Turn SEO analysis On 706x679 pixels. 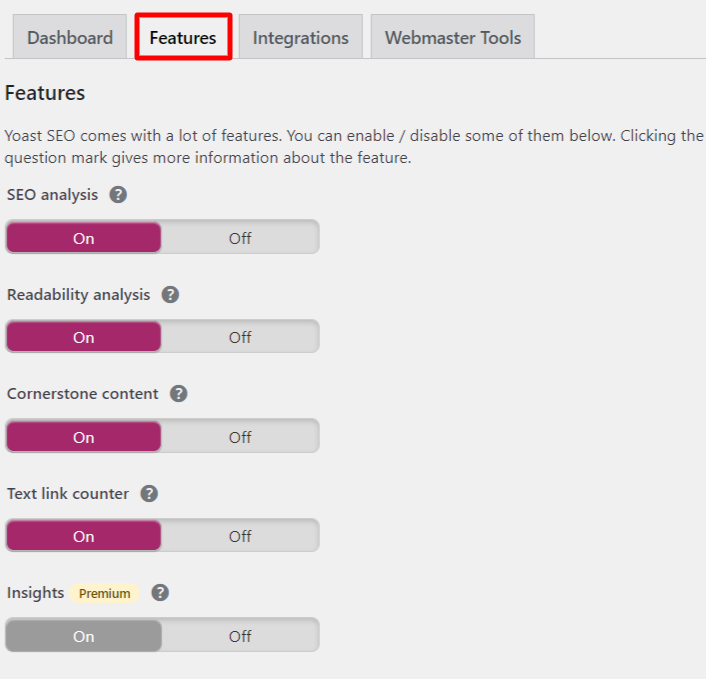click(84, 238)
